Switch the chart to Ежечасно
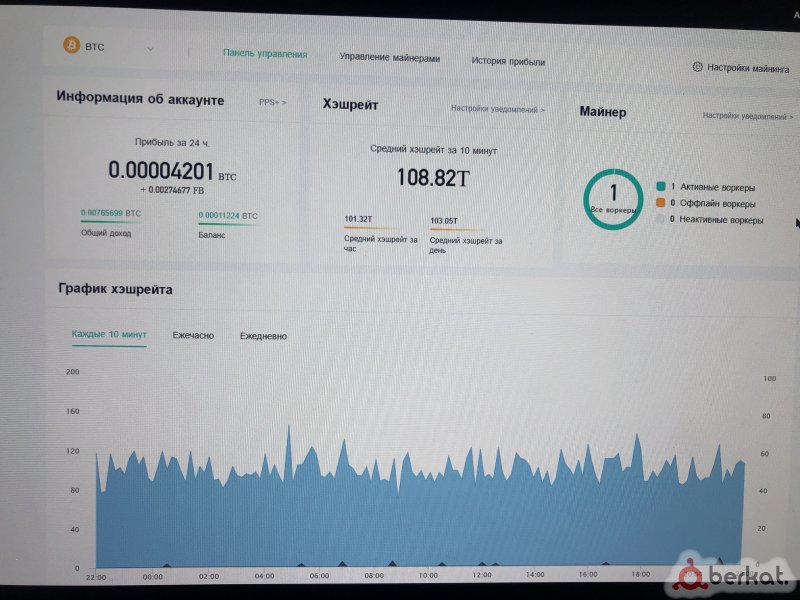800x600 pixels. [193, 335]
